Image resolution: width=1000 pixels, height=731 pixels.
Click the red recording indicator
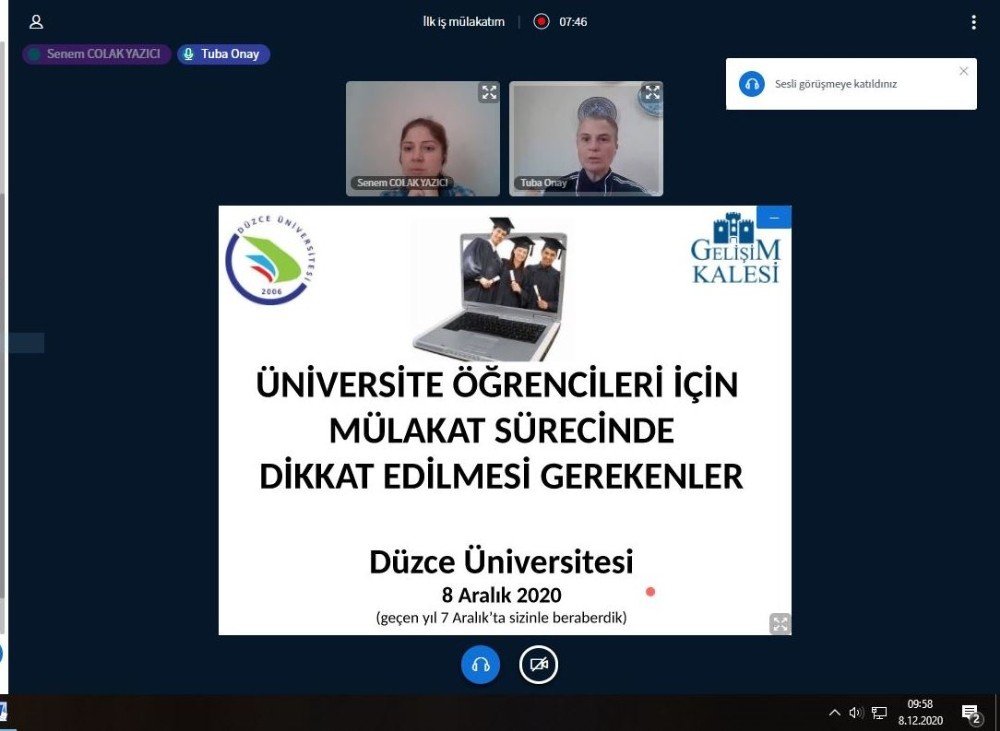coord(541,20)
